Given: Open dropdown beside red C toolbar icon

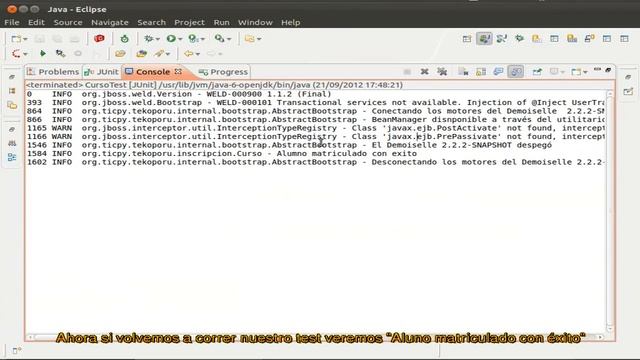Looking at the screenshot, I should (x=25, y=54).
